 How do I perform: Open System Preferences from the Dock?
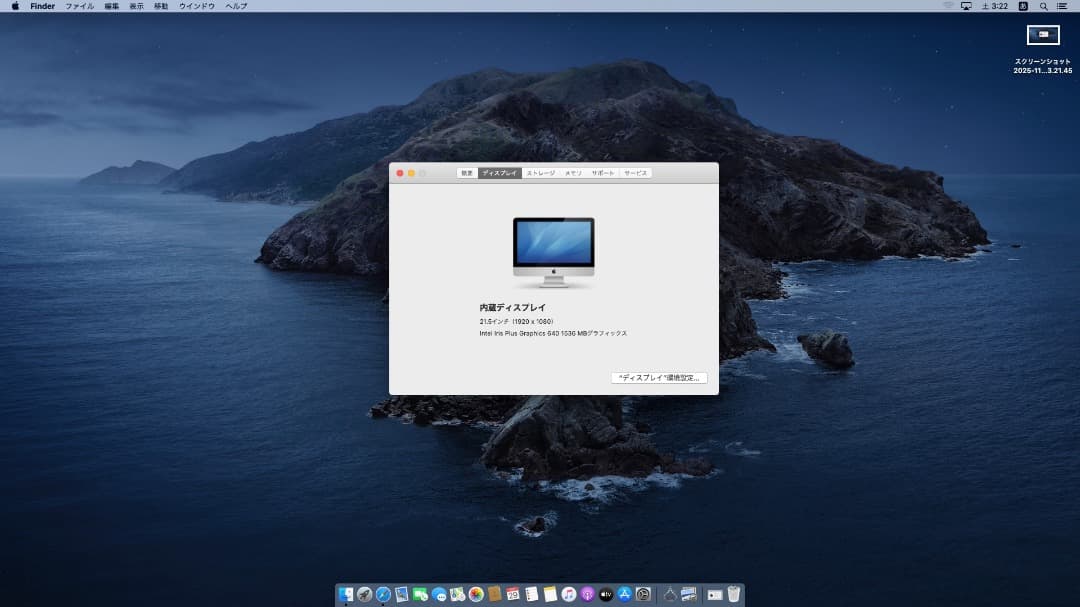[x=643, y=594]
